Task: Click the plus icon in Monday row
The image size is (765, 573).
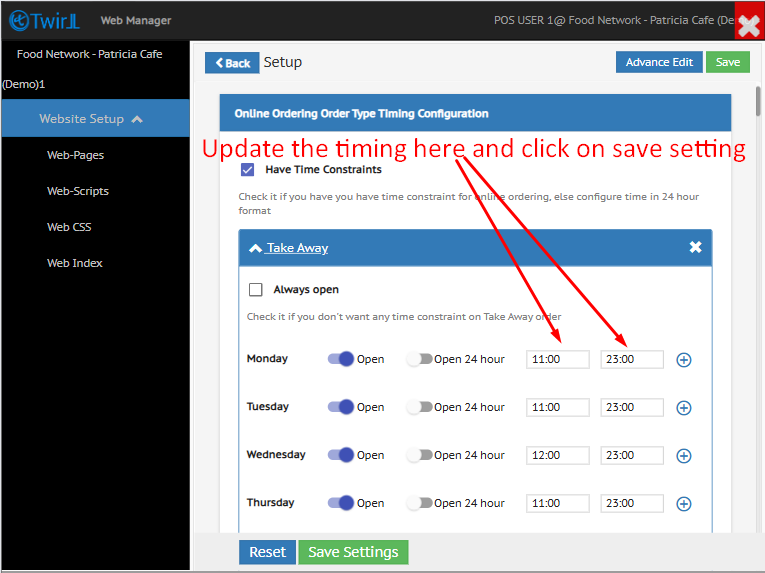Action: click(x=684, y=360)
